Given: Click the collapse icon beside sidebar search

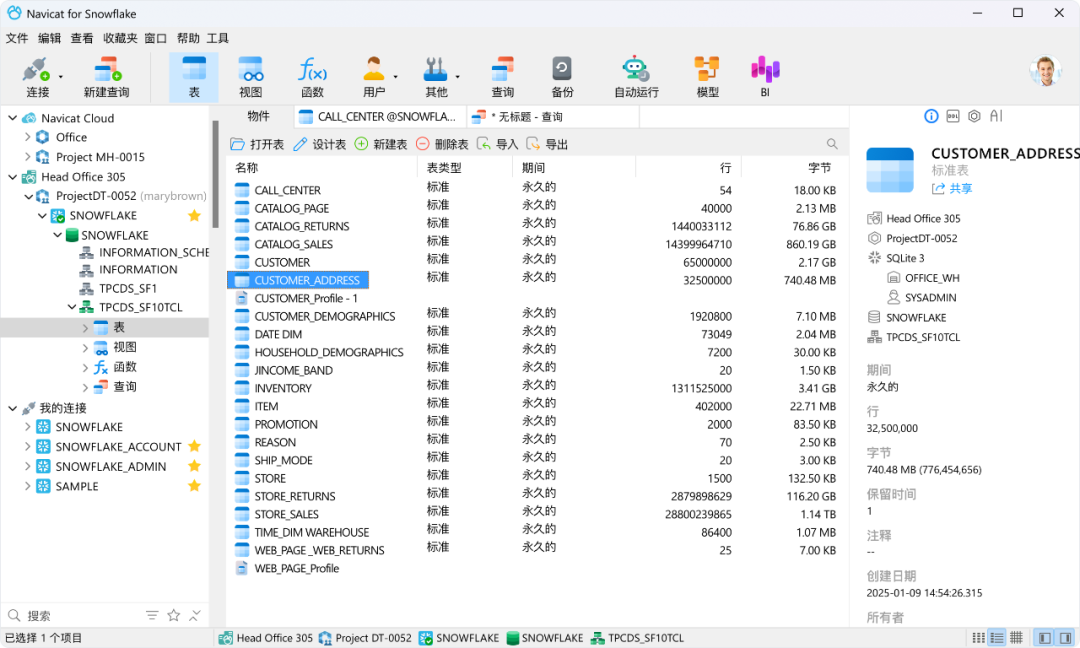Looking at the screenshot, I should 195,615.
